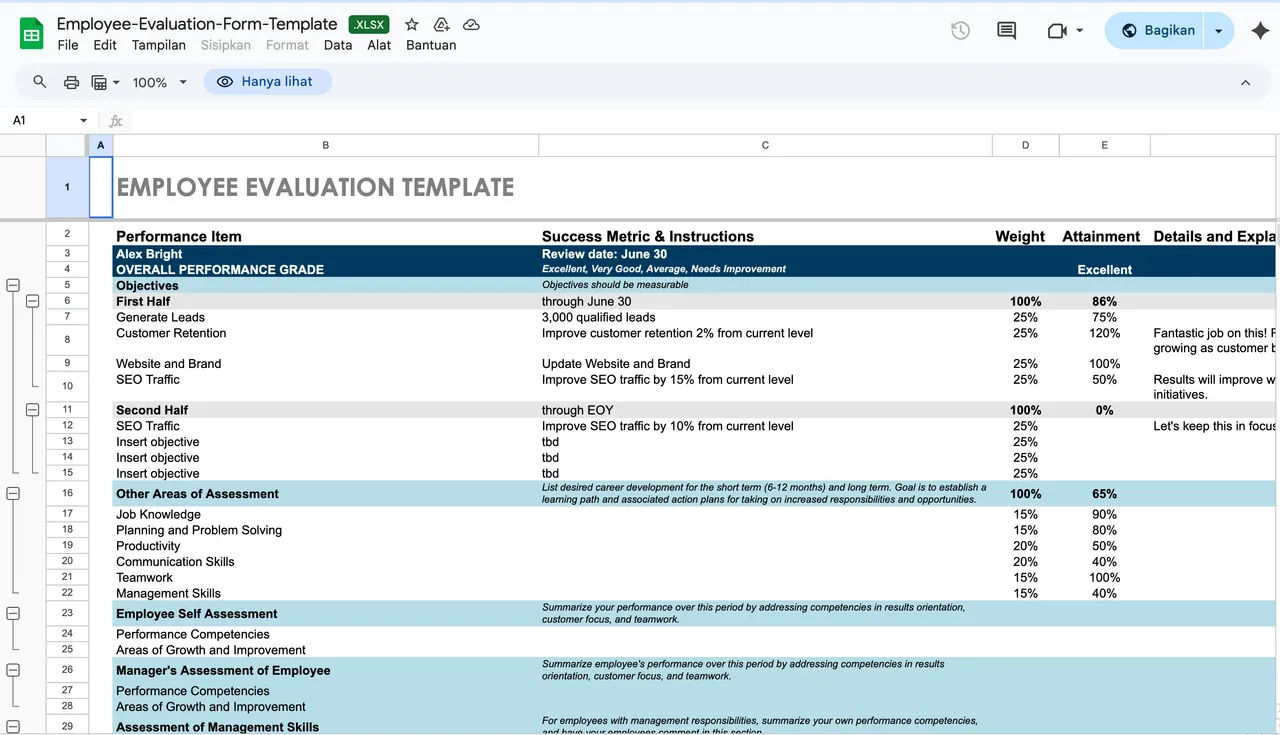Screen dimensions: 1280x735
Task: Open the Gemini sparkle icon
Action: (x=1260, y=31)
